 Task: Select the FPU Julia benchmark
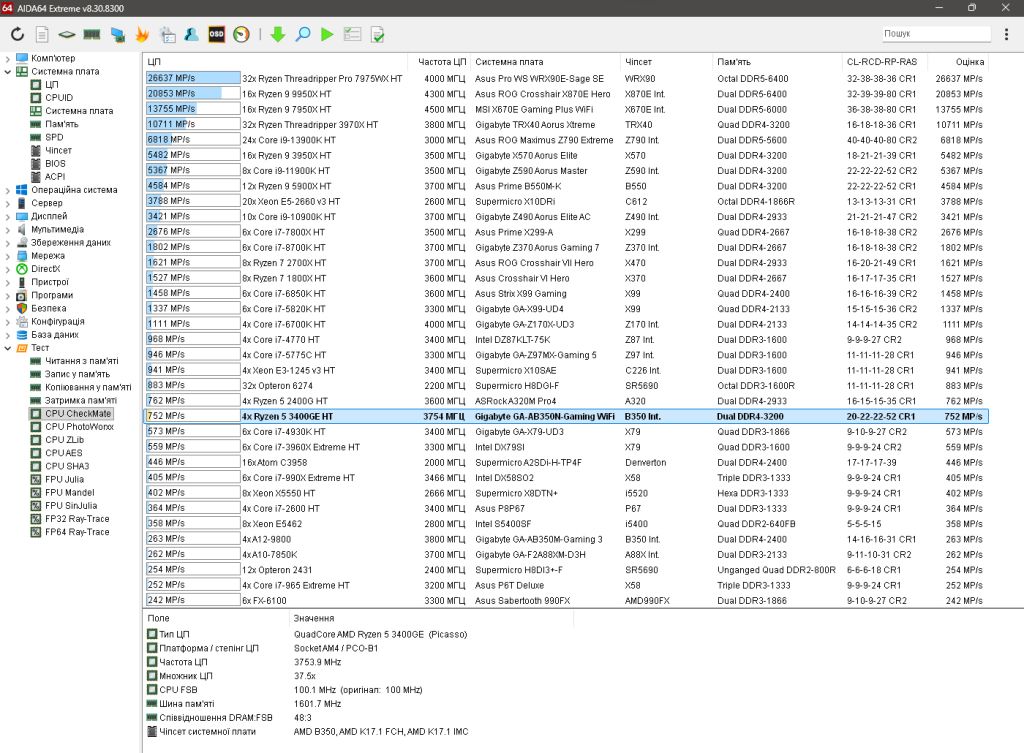[64, 479]
